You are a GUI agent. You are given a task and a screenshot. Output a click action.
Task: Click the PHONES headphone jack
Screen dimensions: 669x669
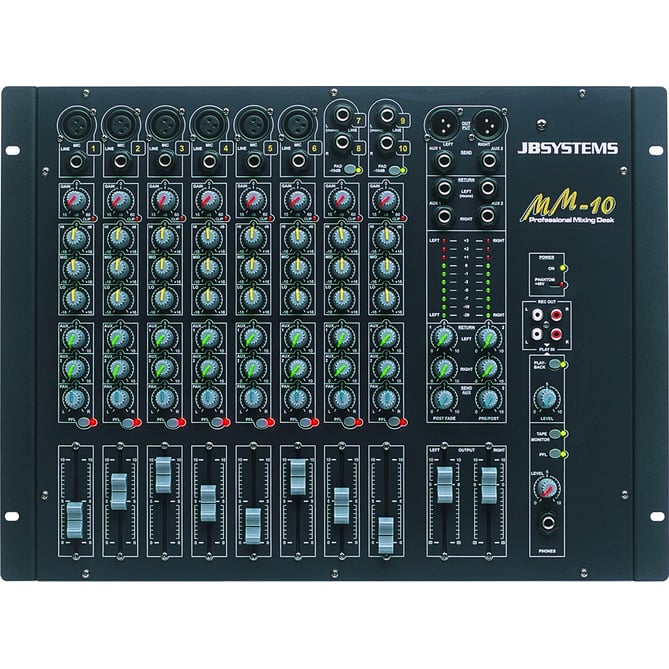coord(547,526)
